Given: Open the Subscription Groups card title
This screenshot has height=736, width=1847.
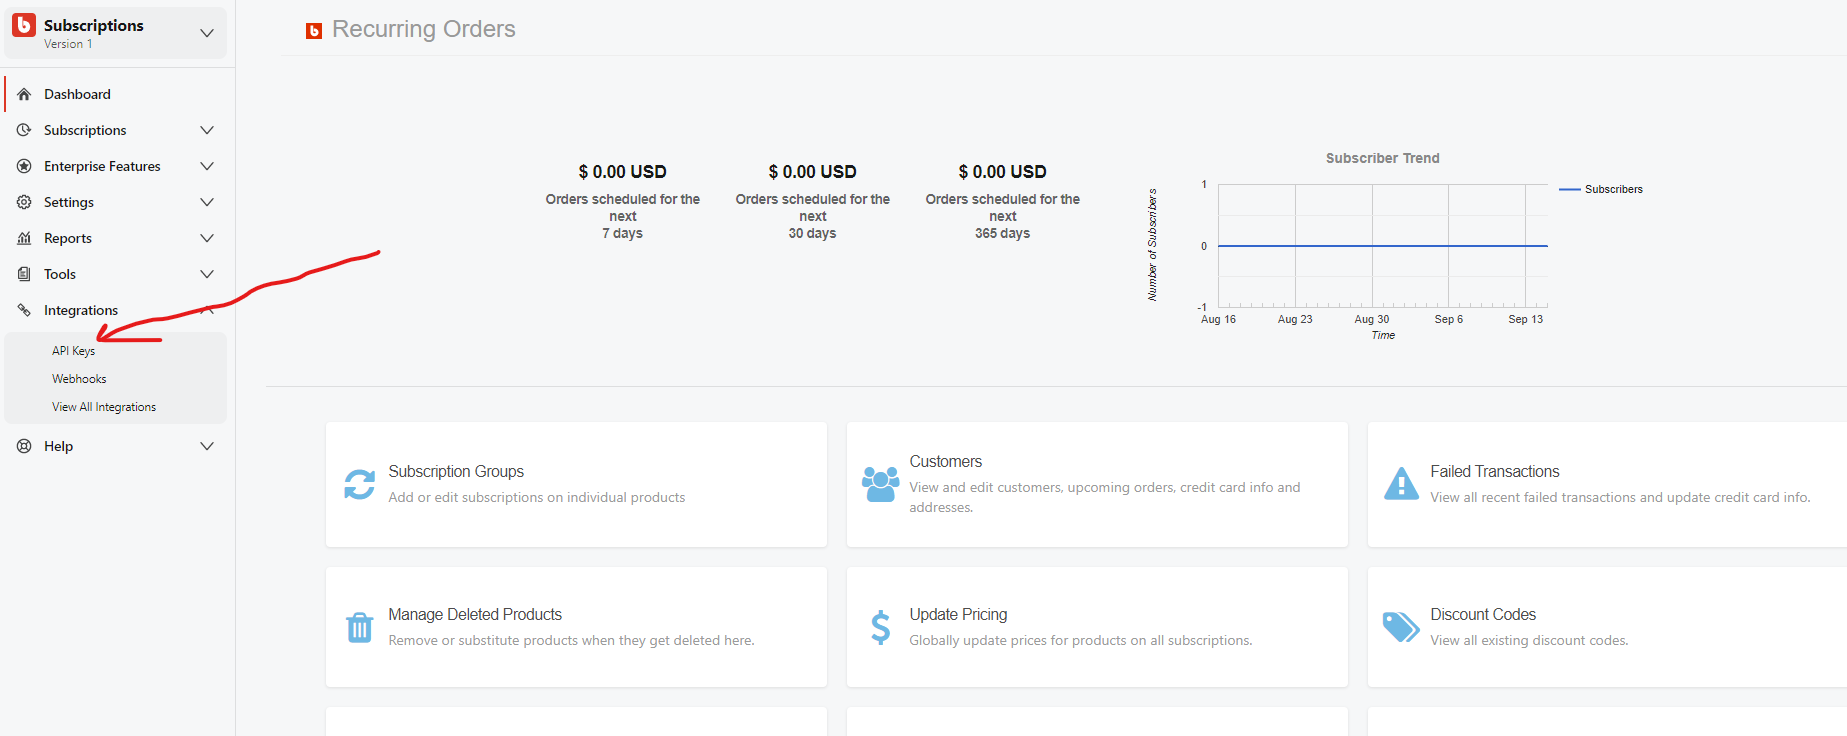Looking at the screenshot, I should pos(456,471).
